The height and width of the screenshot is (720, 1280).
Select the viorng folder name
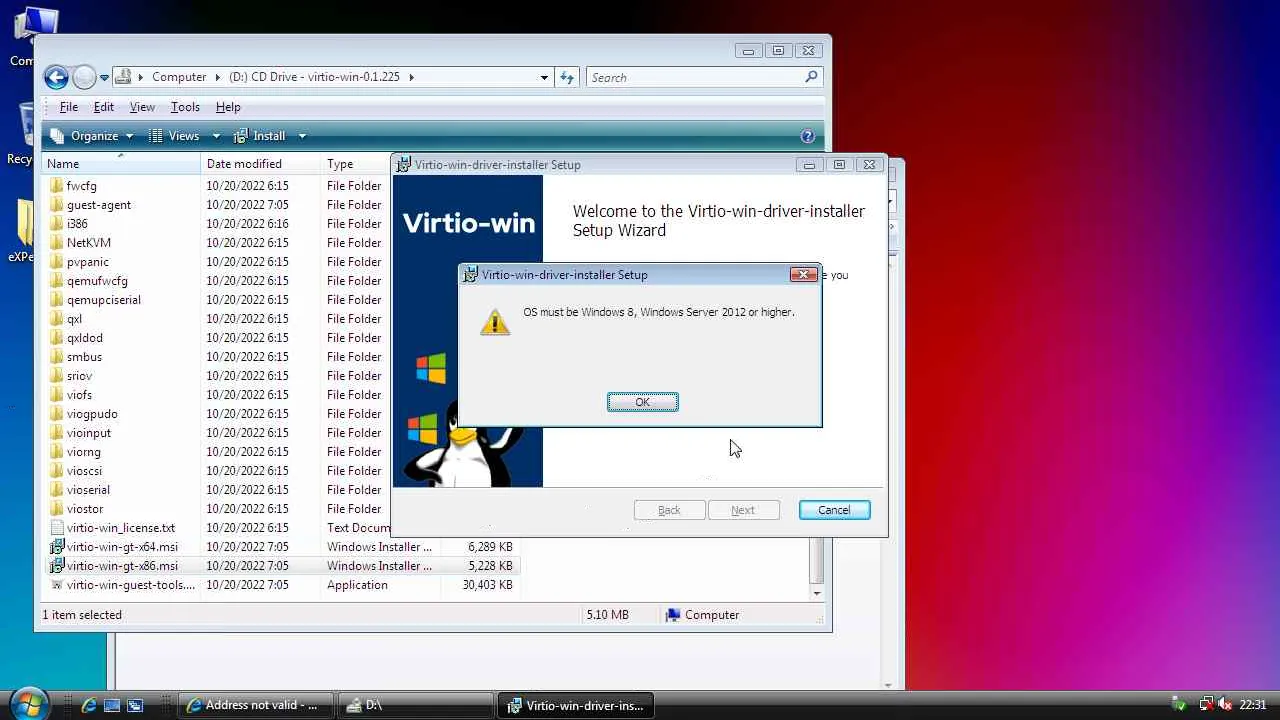(x=83, y=452)
